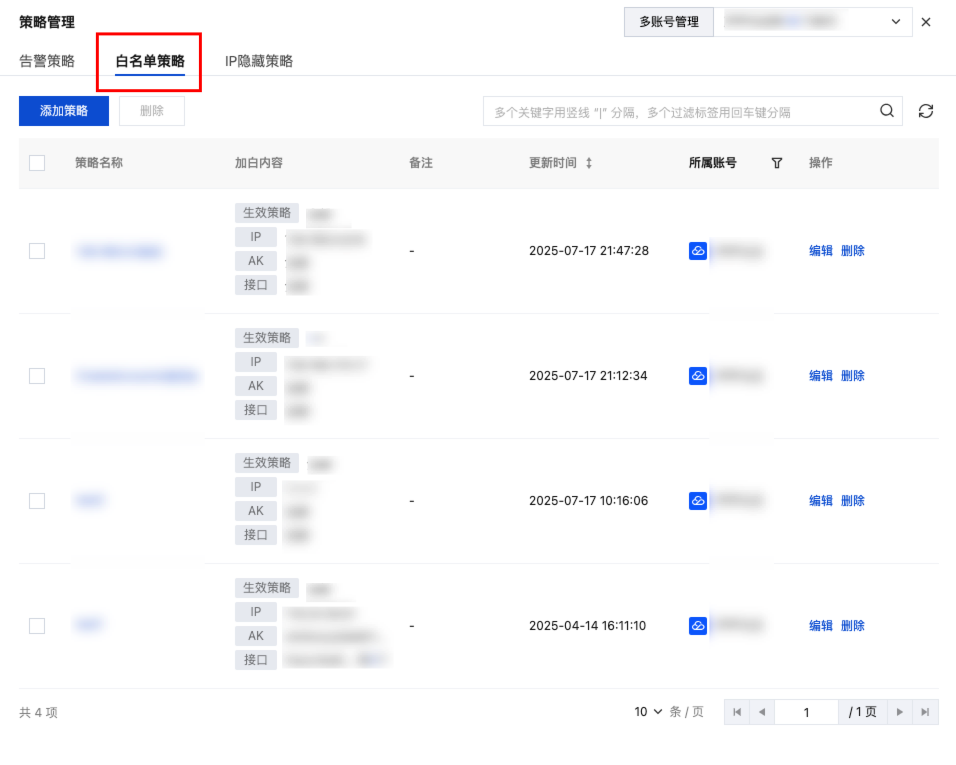Open the IP隐藏策略 tab

pyautogui.click(x=259, y=61)
